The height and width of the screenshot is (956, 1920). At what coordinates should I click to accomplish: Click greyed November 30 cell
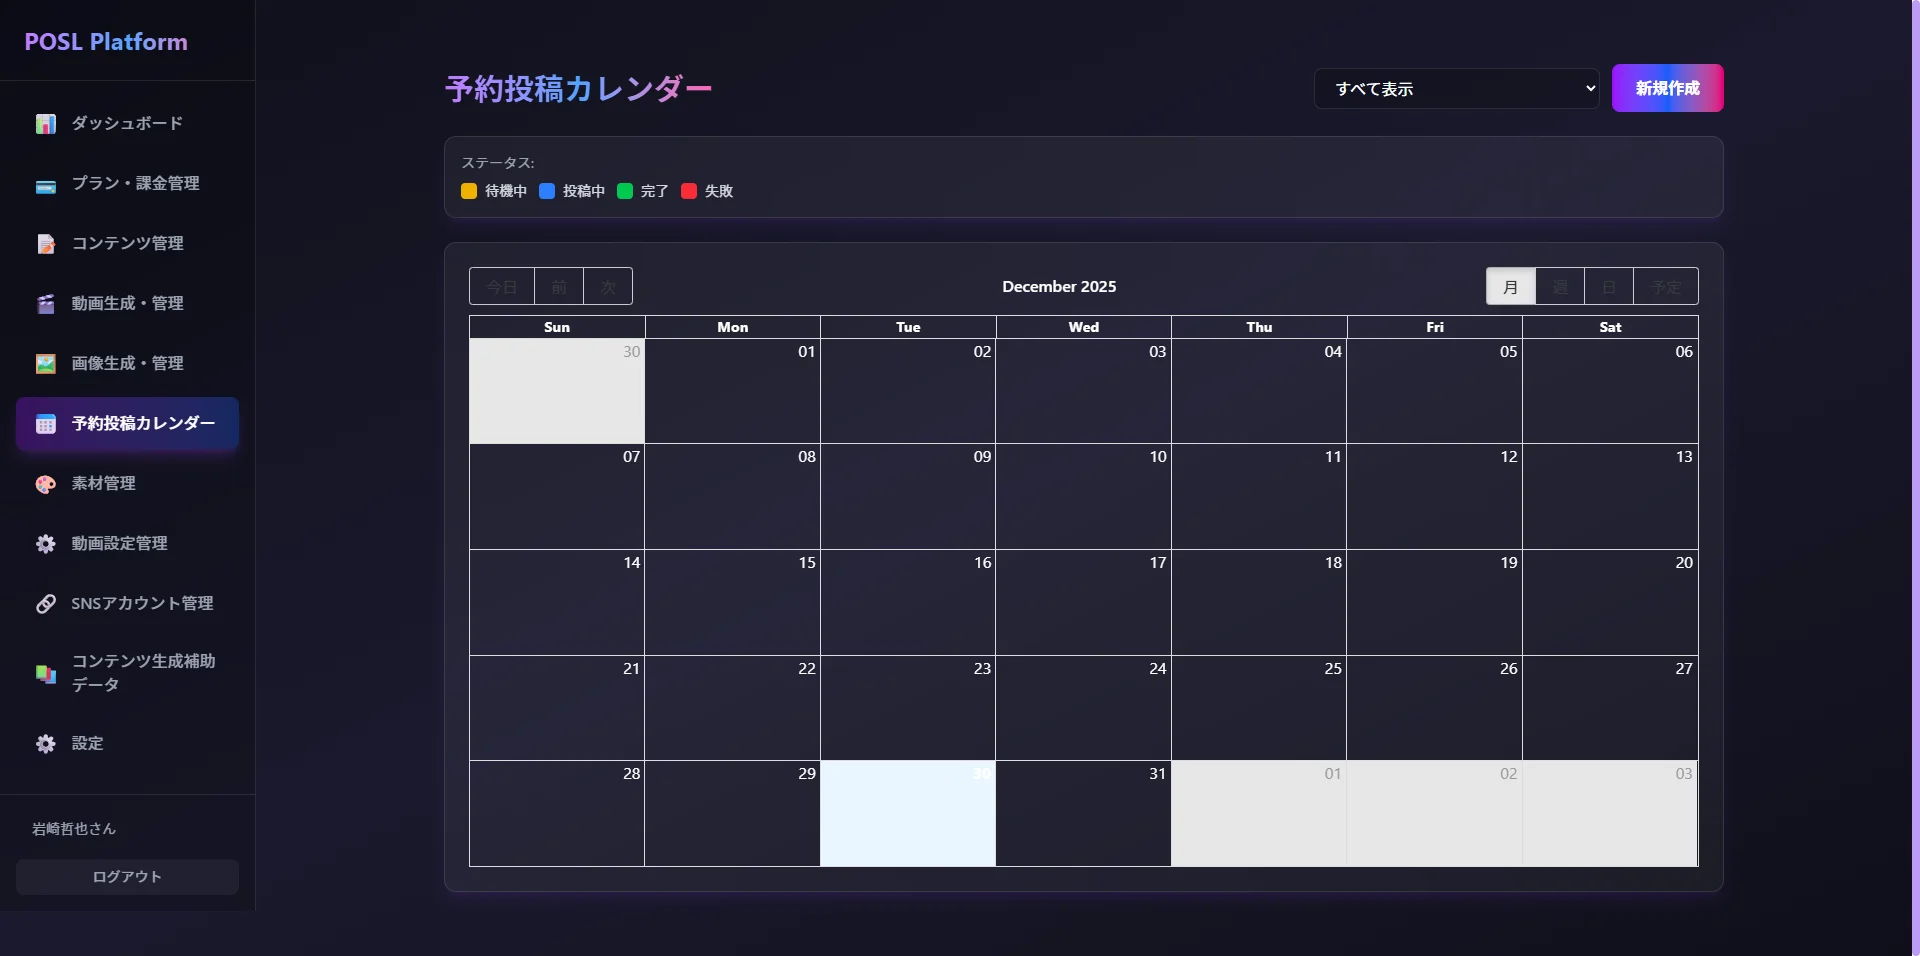pyautogui.click(x=557, y=391)
